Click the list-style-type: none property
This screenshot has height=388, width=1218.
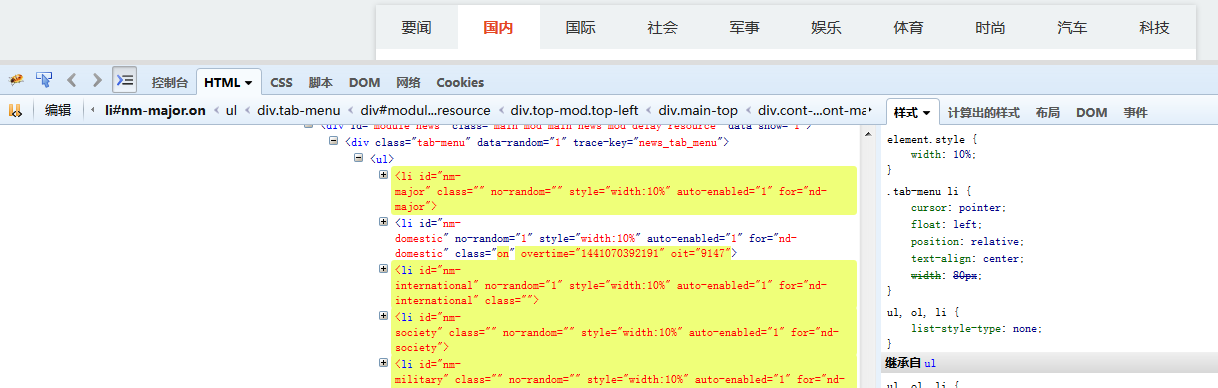(x=977, y=328)
